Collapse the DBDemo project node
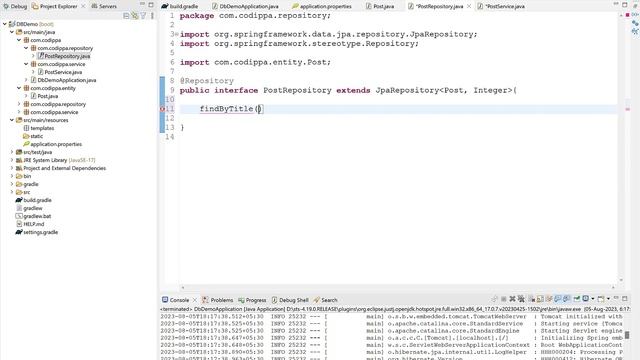Image resolution: width=640 pixels, height=360 pixels. click(5, 24)
